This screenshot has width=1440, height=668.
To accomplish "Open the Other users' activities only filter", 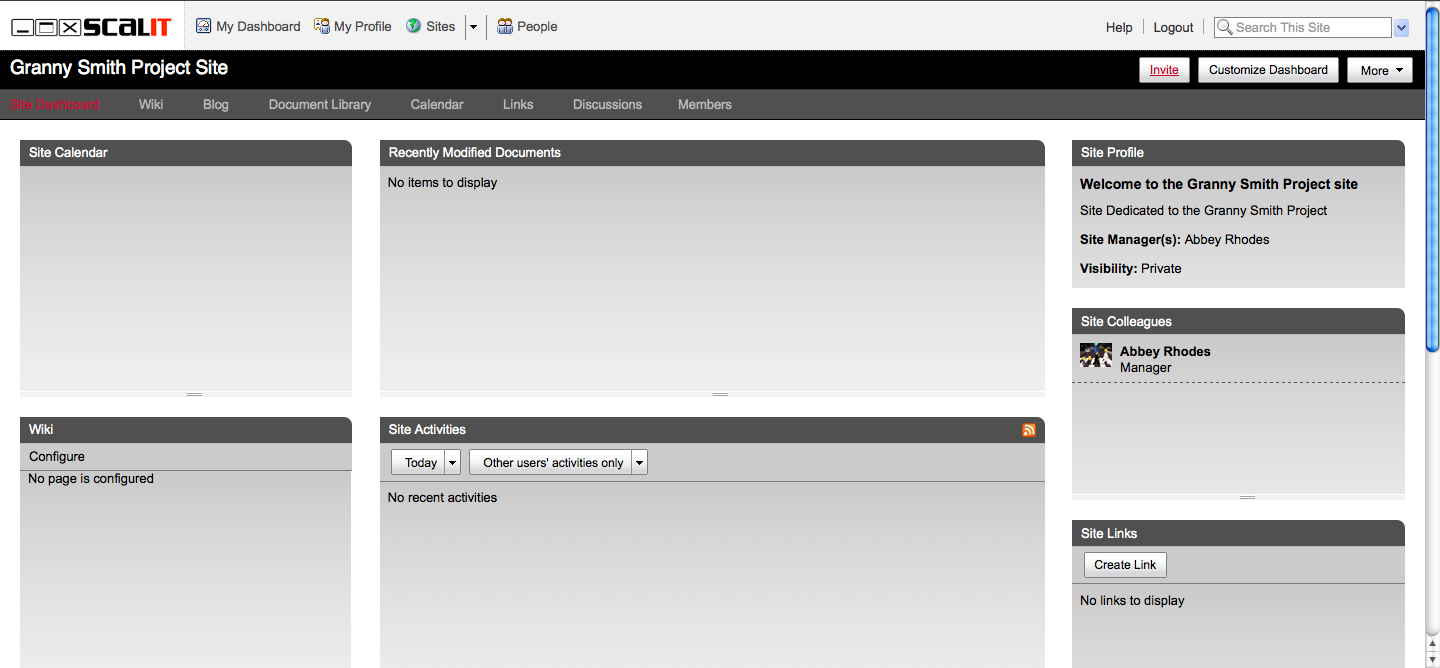I will (x=558, y=462).
